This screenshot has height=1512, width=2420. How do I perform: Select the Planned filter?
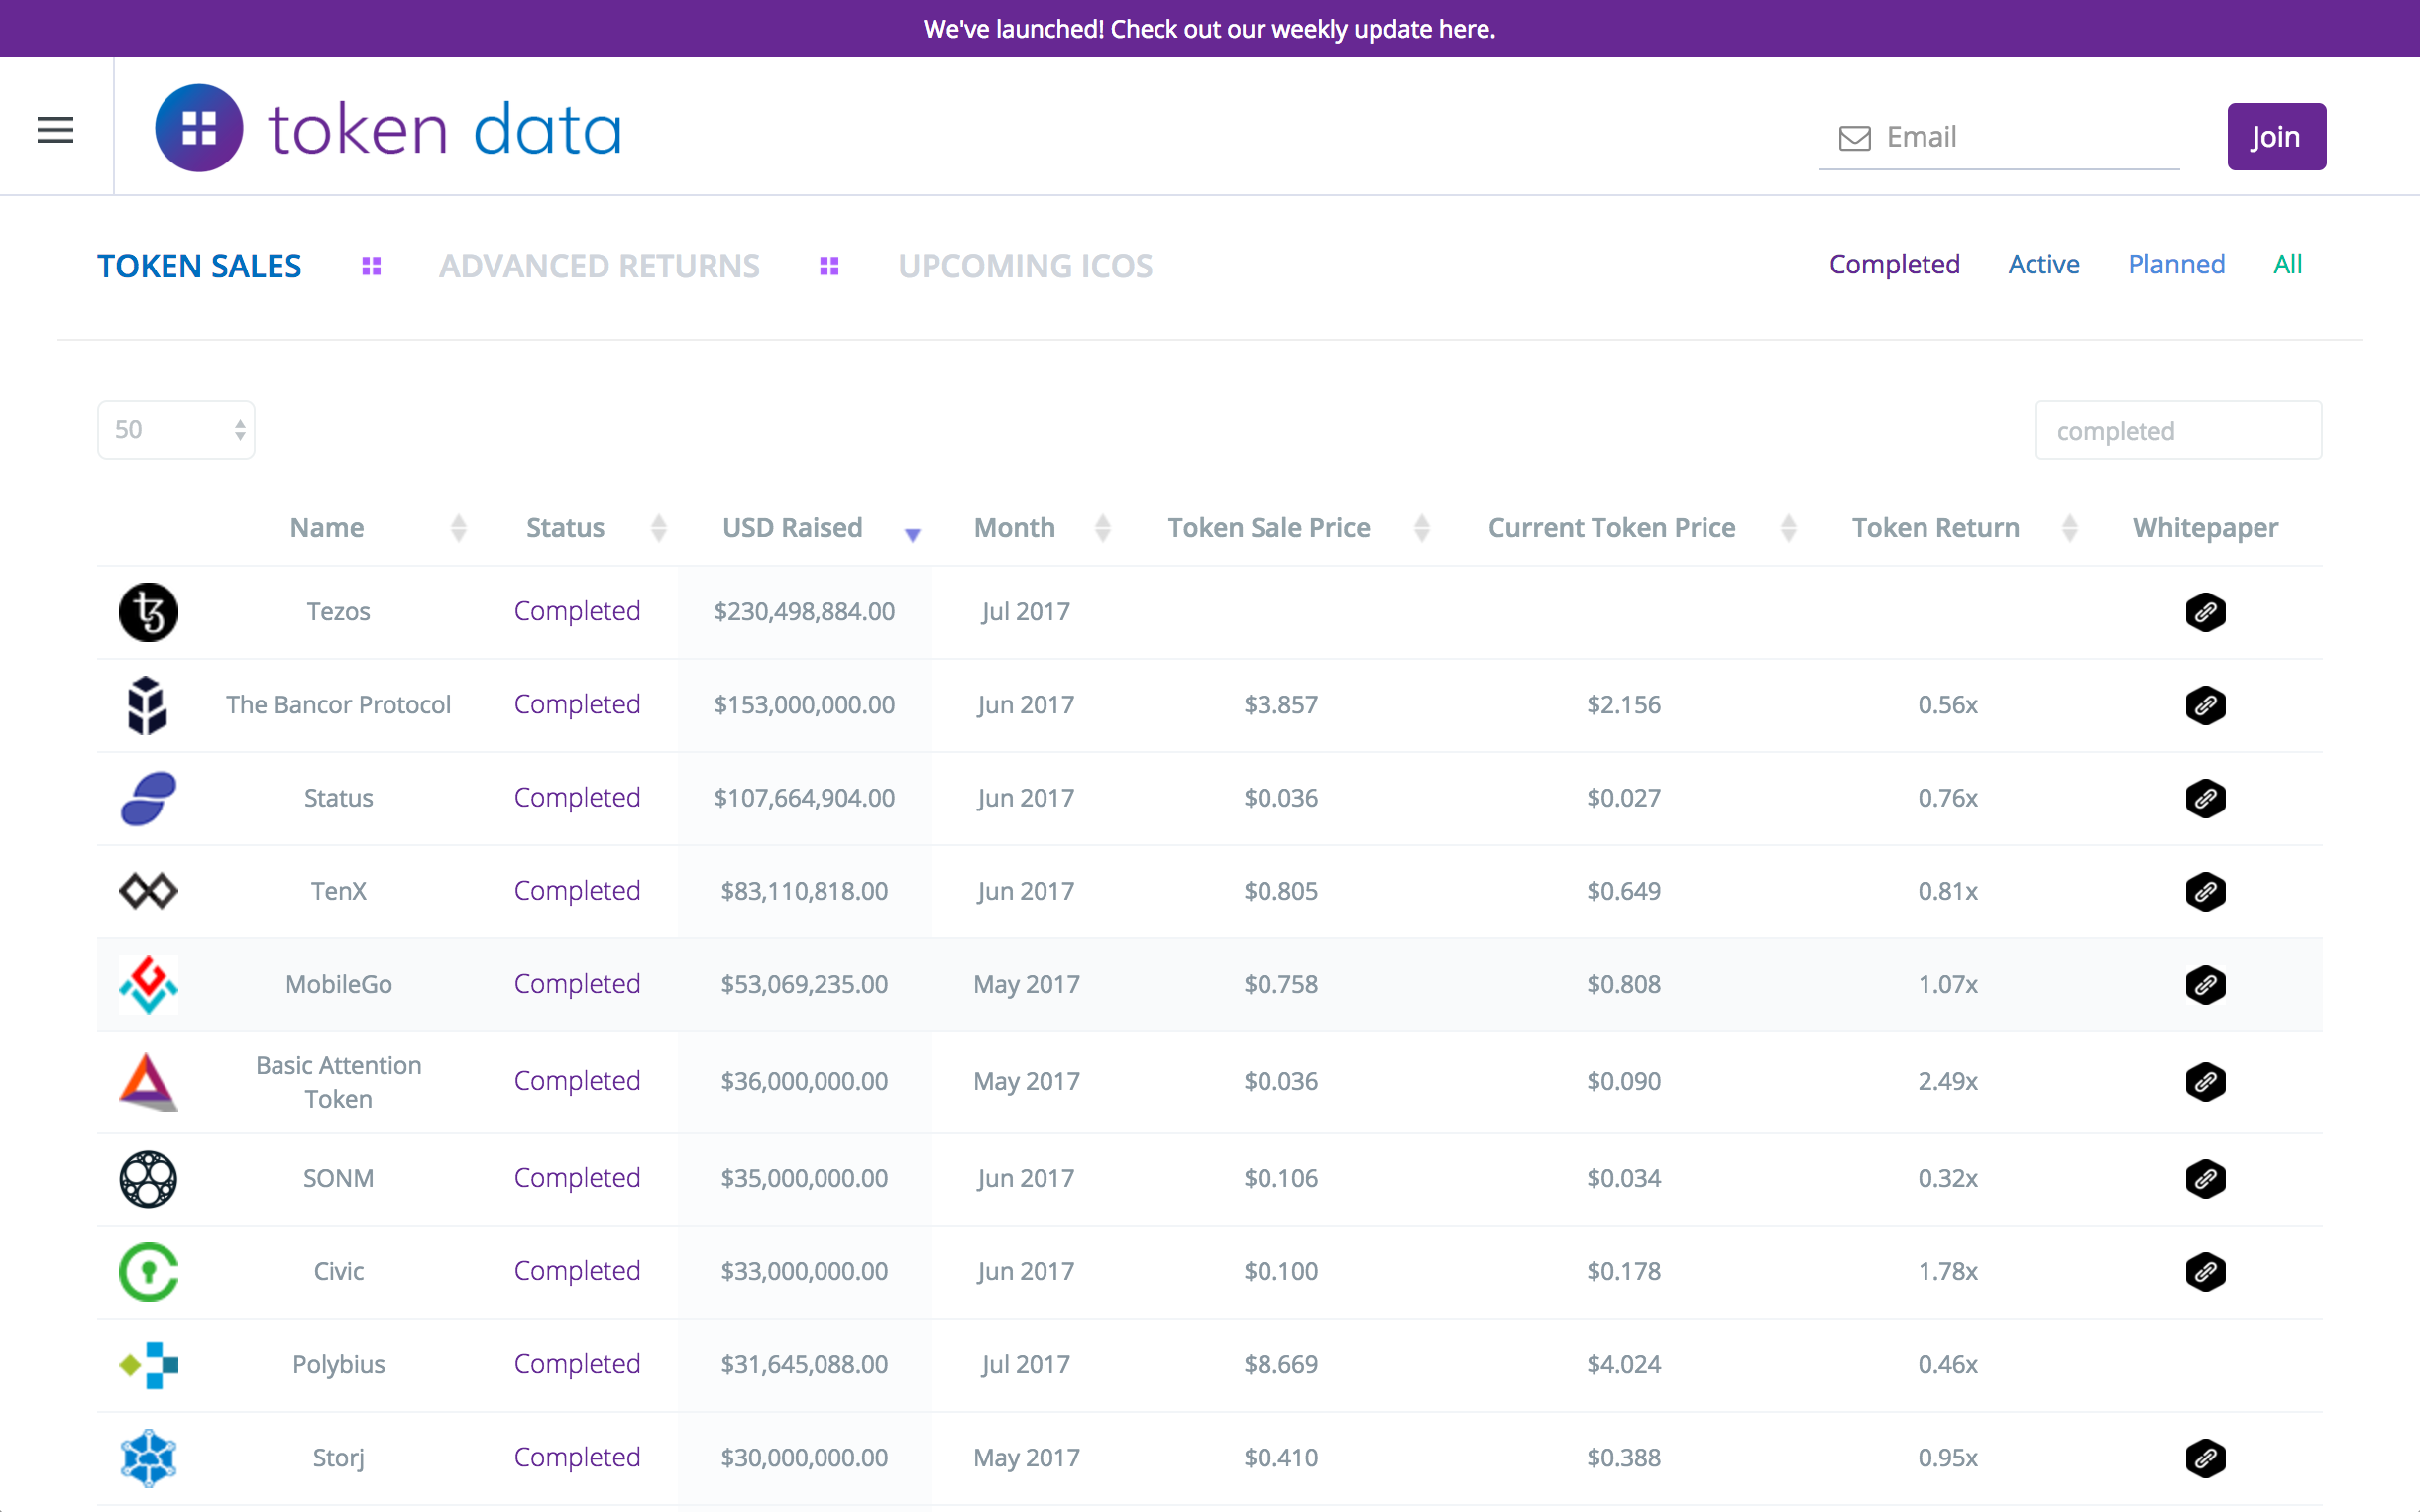click(x=2177, y=263)
